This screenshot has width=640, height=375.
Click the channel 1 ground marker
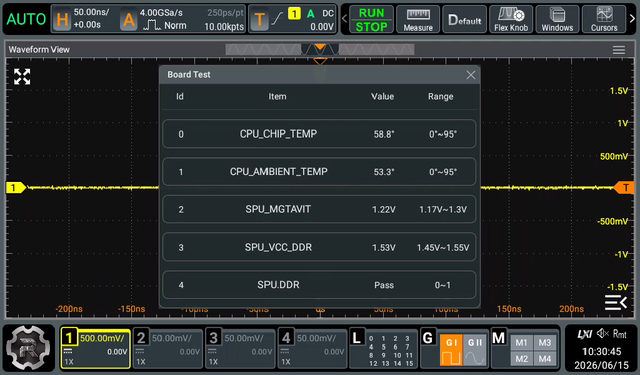(16, 188)
